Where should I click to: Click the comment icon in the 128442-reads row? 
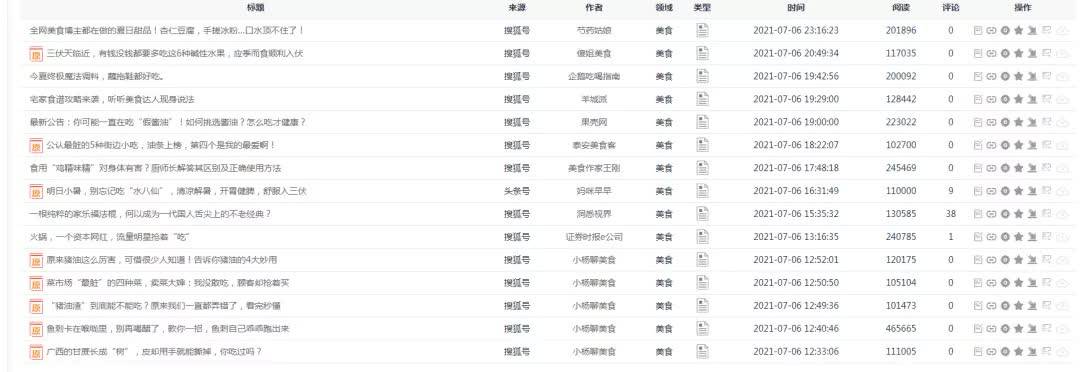1046,99
